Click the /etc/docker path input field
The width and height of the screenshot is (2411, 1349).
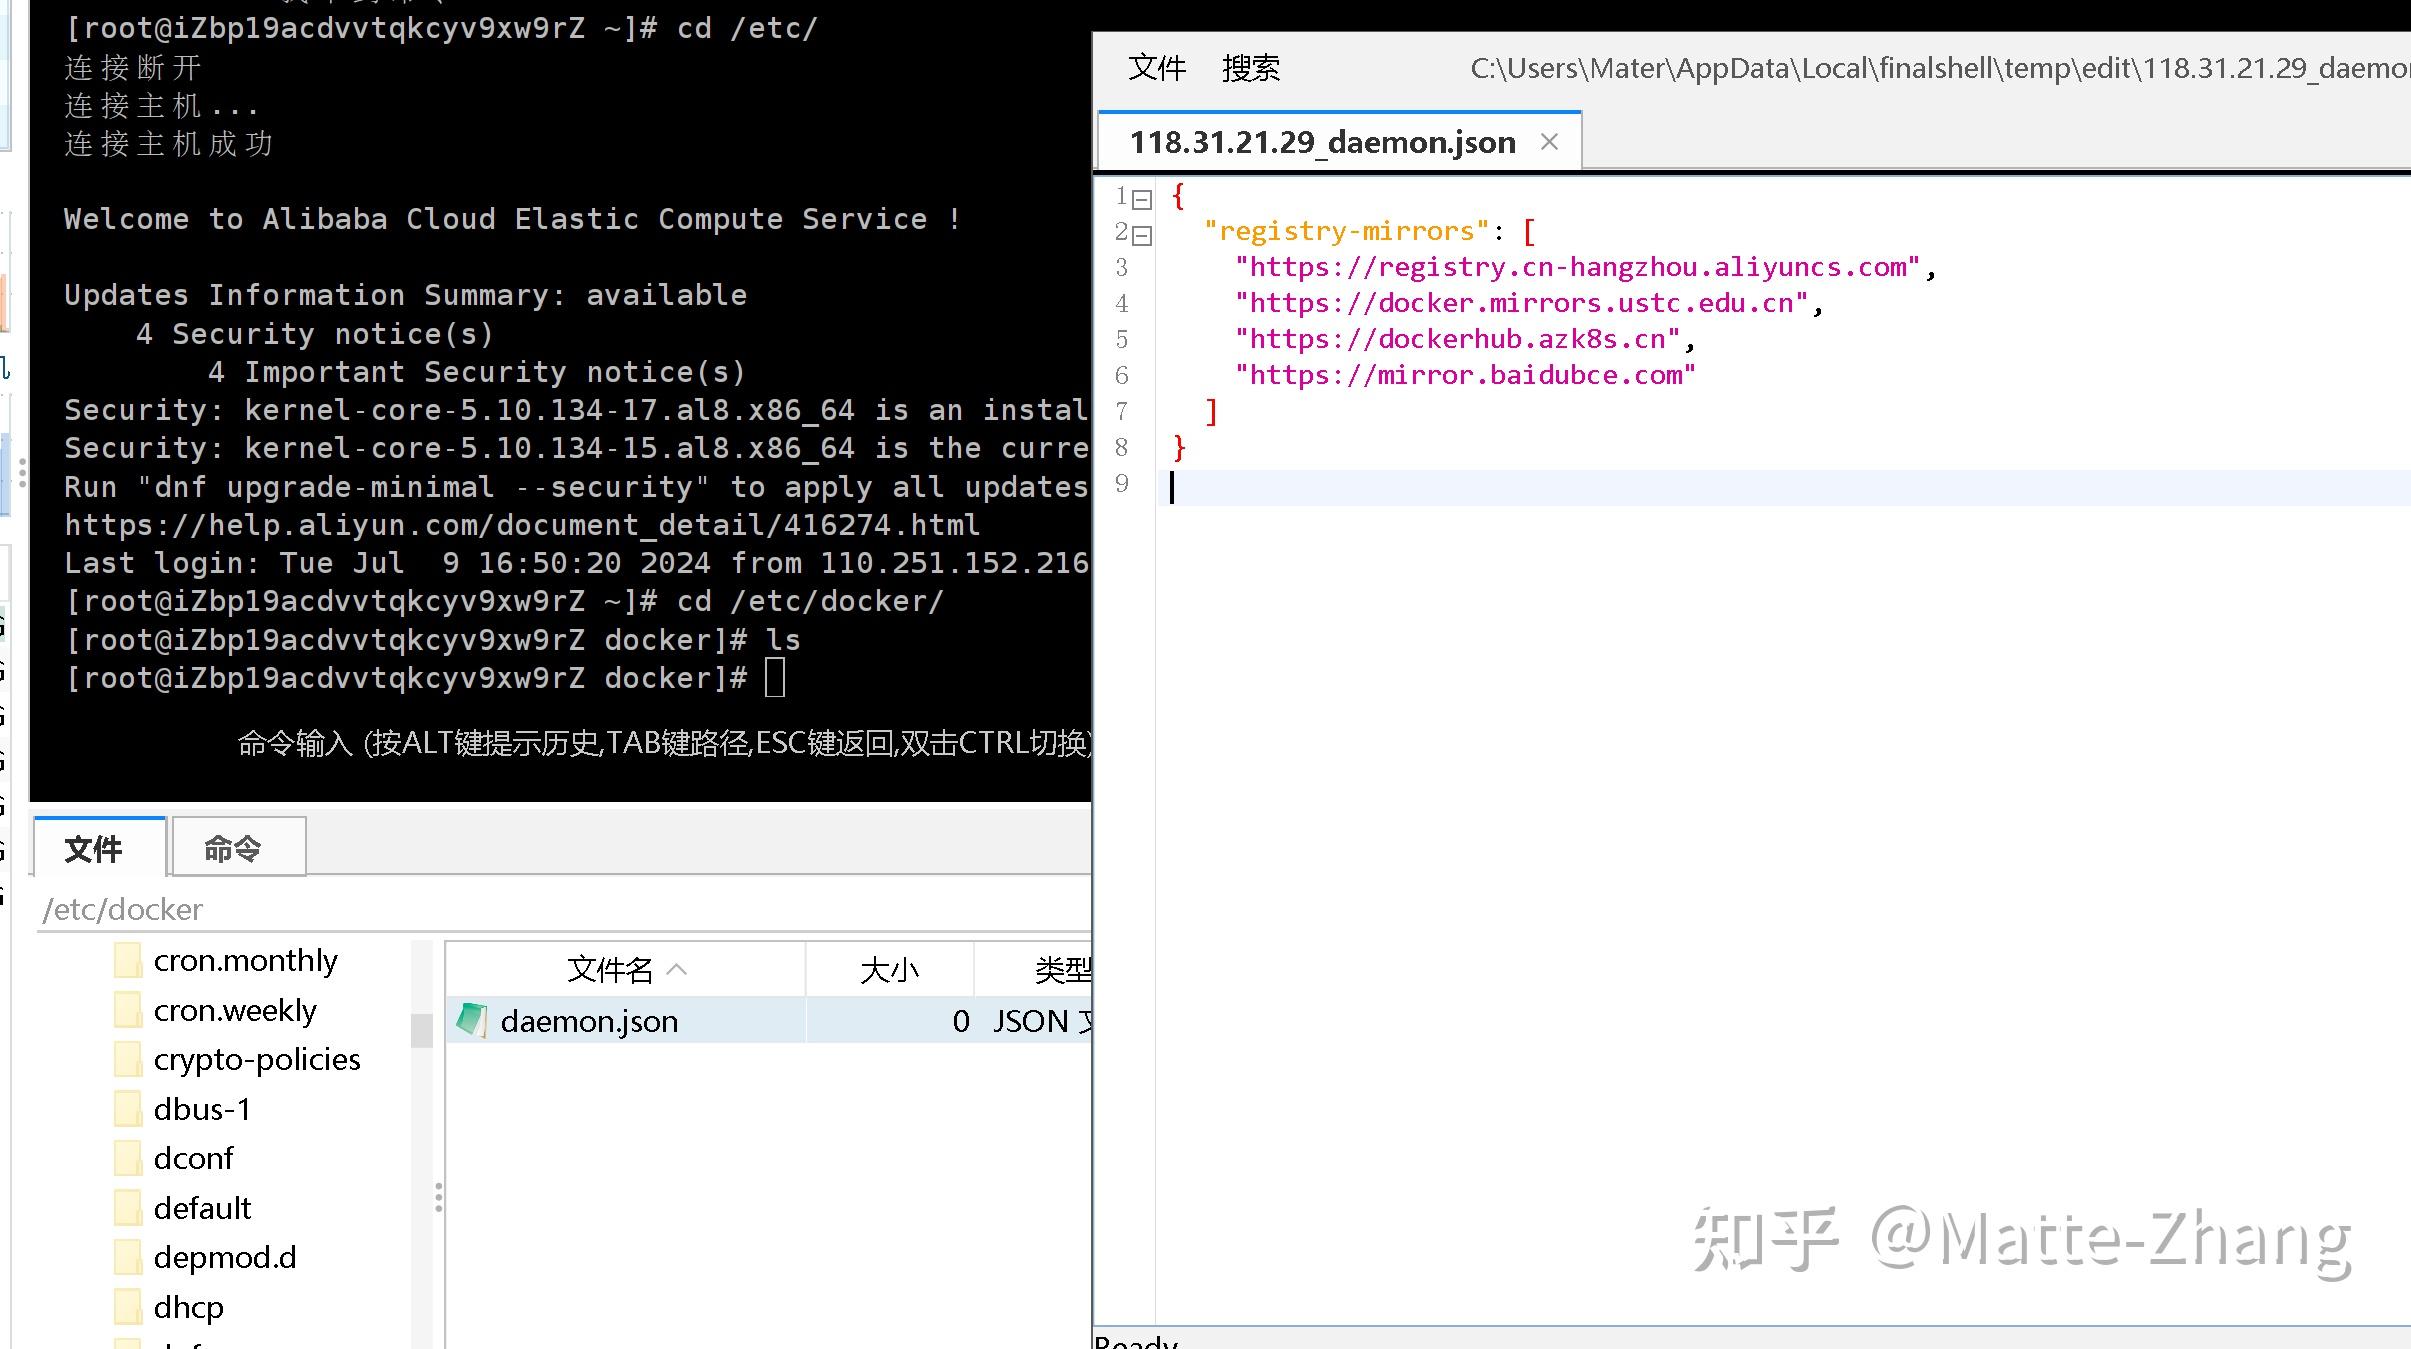[x=300, y=909]
